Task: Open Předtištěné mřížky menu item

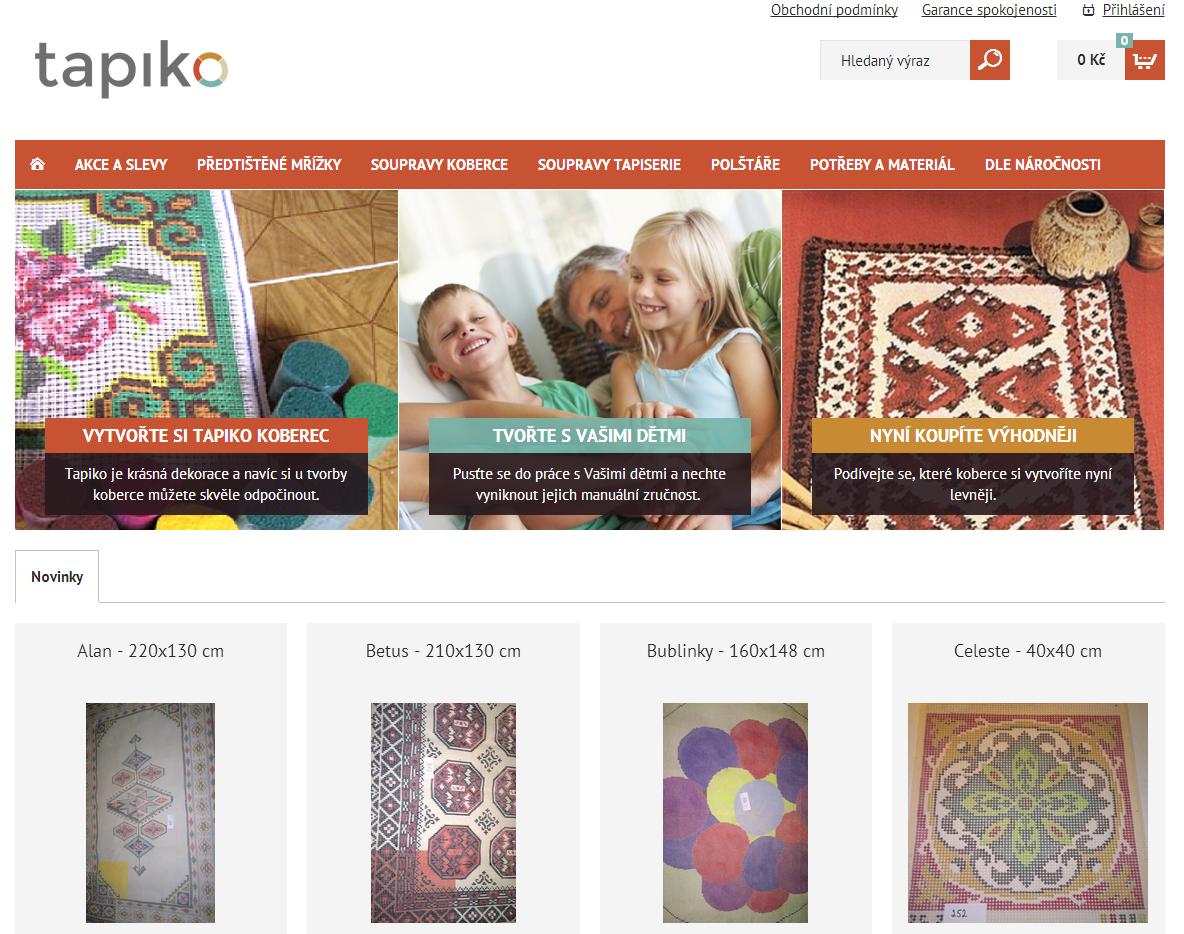Action: [269, 164]
